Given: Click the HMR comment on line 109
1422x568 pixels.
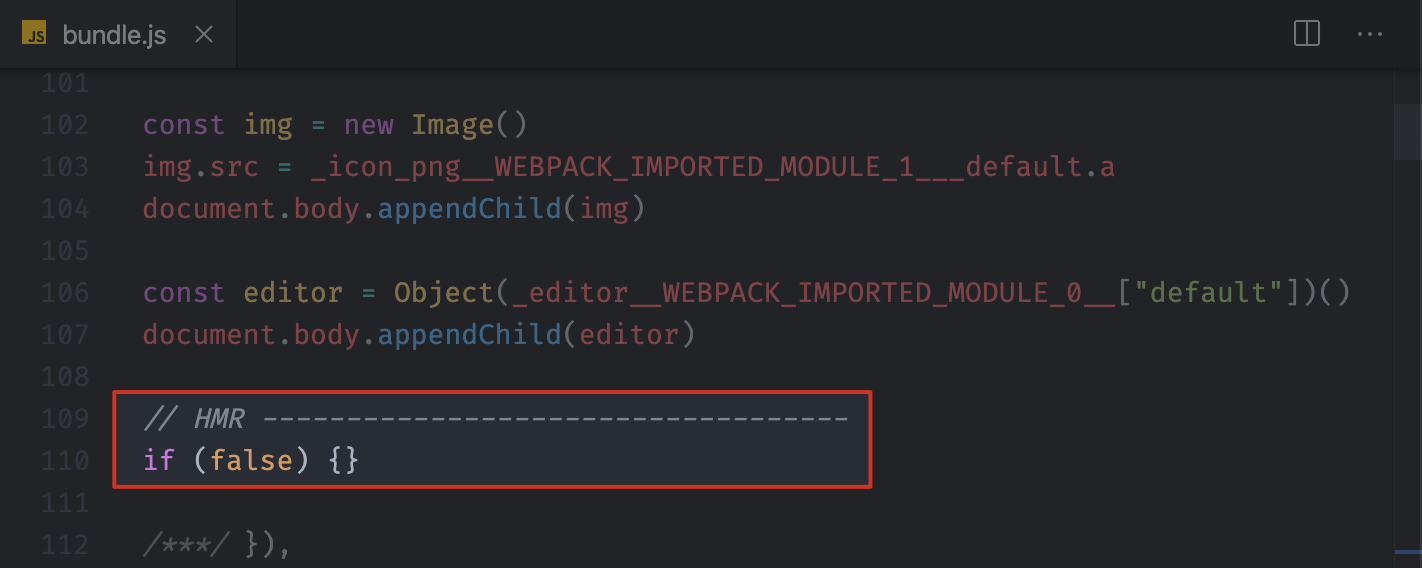Looking at the screenshot, I should click(x=496, y=419).
